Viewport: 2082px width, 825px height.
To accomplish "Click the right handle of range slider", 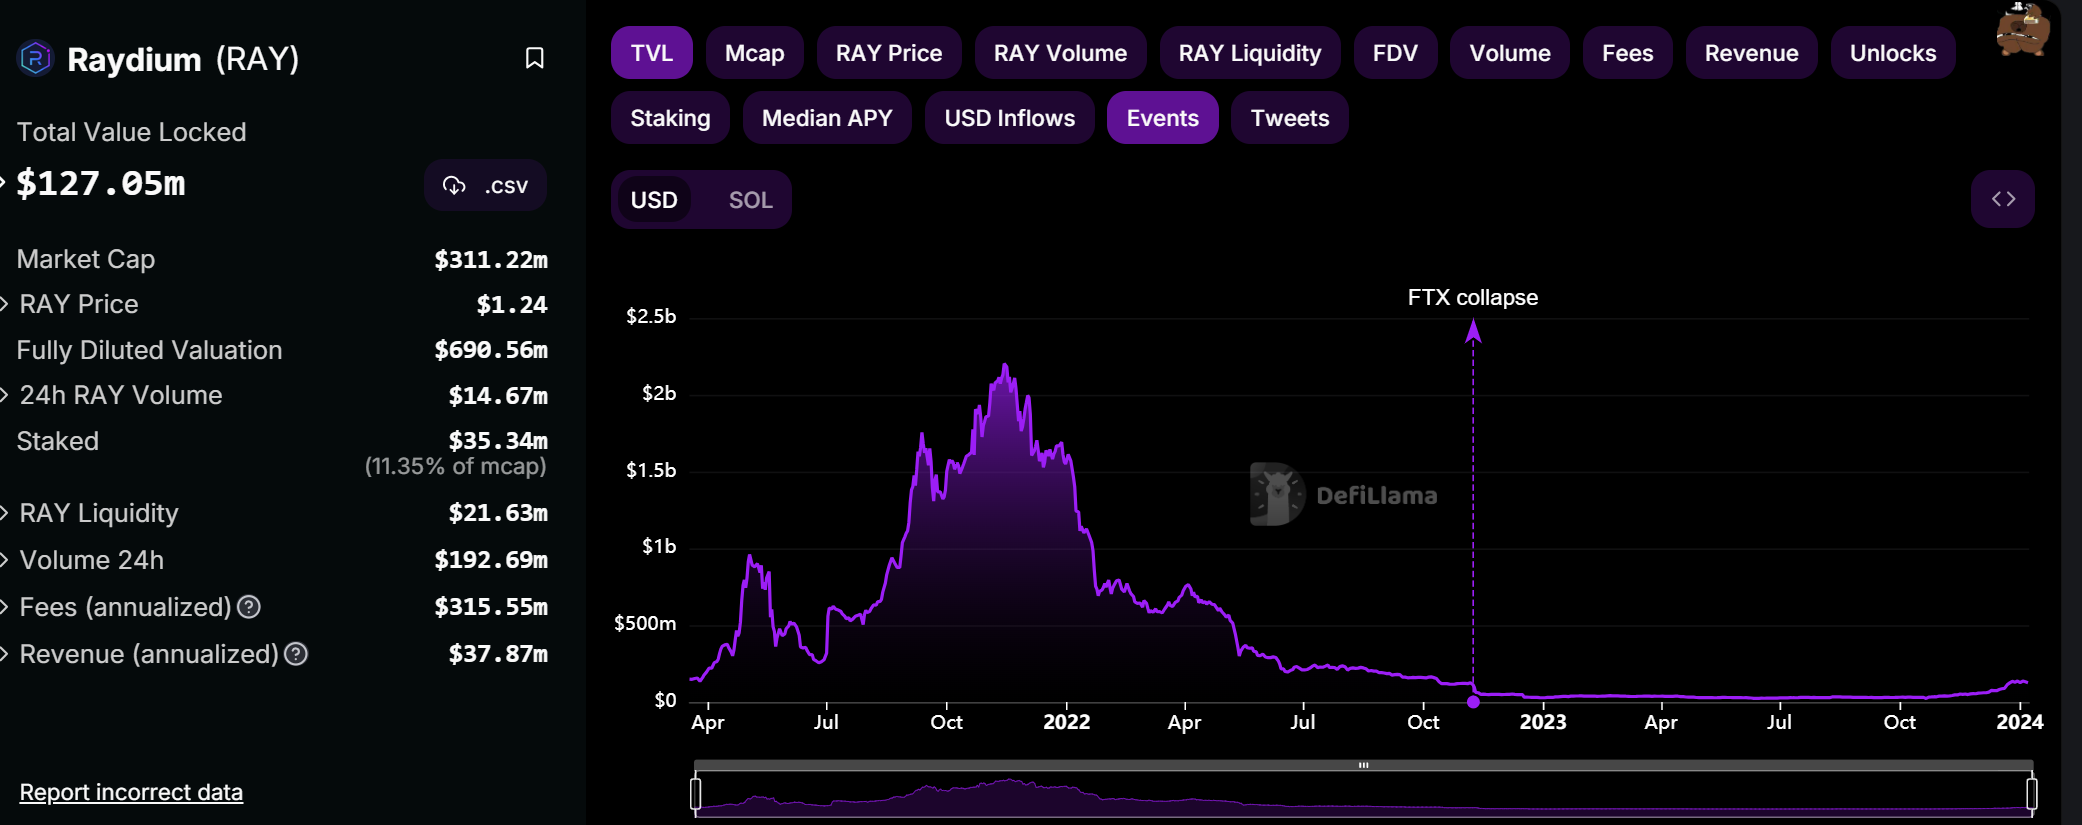I will tap(2032, 794).
